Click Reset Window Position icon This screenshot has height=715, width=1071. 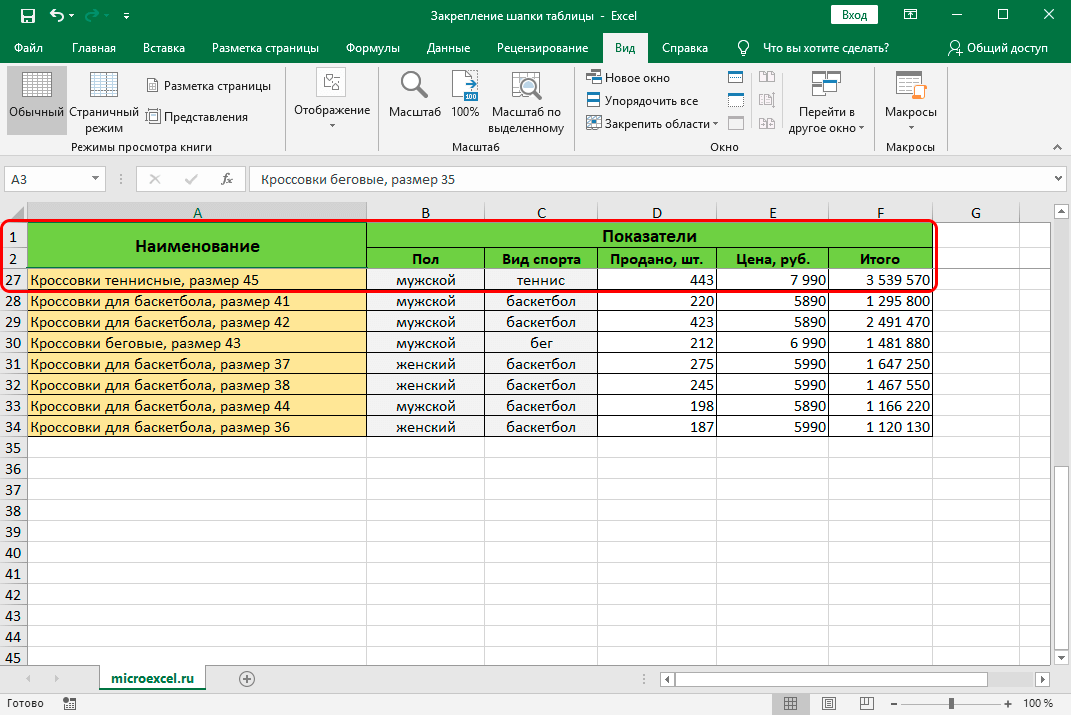pos(767,124)
